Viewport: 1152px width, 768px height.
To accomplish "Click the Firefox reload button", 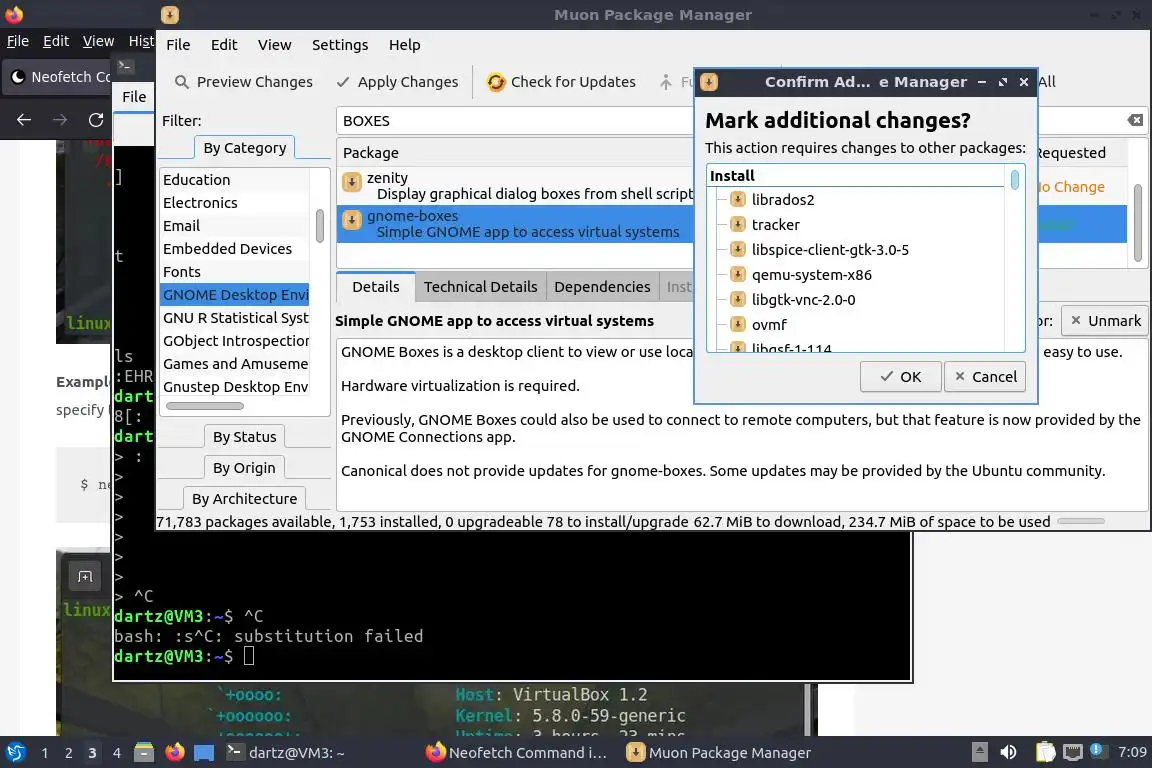I will click(96, 119).
